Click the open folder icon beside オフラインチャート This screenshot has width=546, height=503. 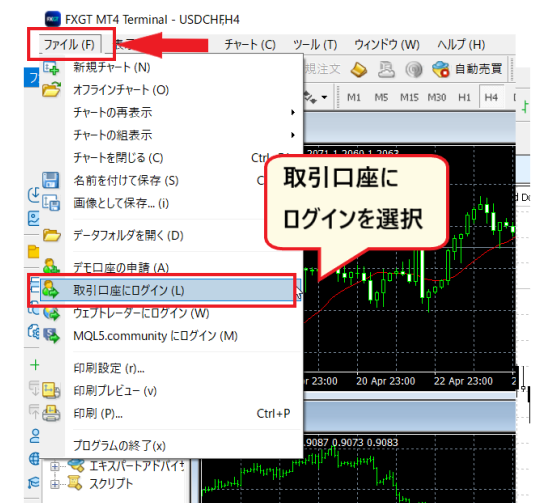click(51, 90)
